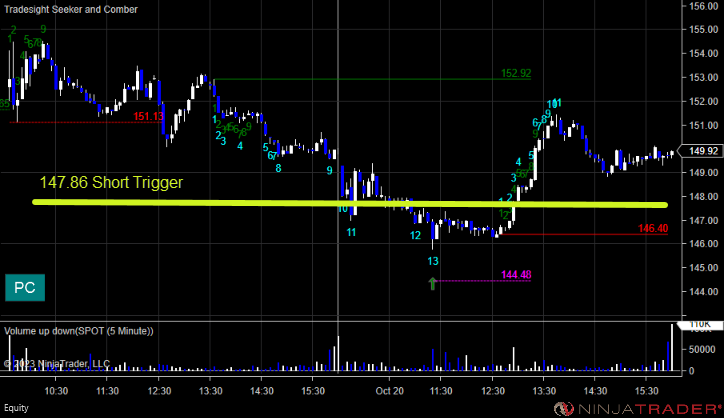Screen dimensions: 724x418
Task: Click the 10:30 time axis label
Action: [56, 391]
